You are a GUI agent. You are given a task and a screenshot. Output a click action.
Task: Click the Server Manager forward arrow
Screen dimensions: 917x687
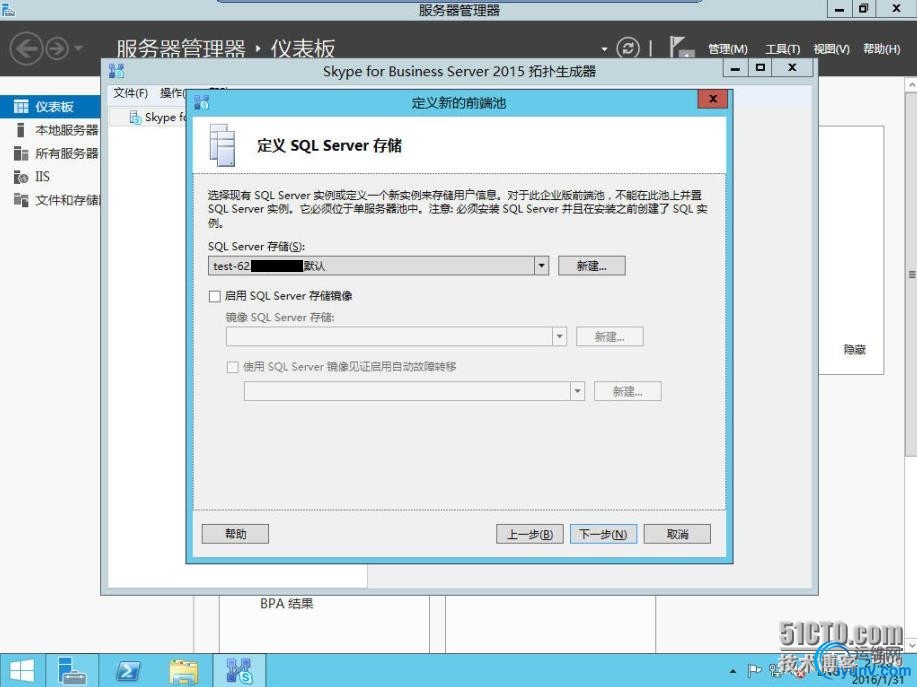[x=57, y=49]
